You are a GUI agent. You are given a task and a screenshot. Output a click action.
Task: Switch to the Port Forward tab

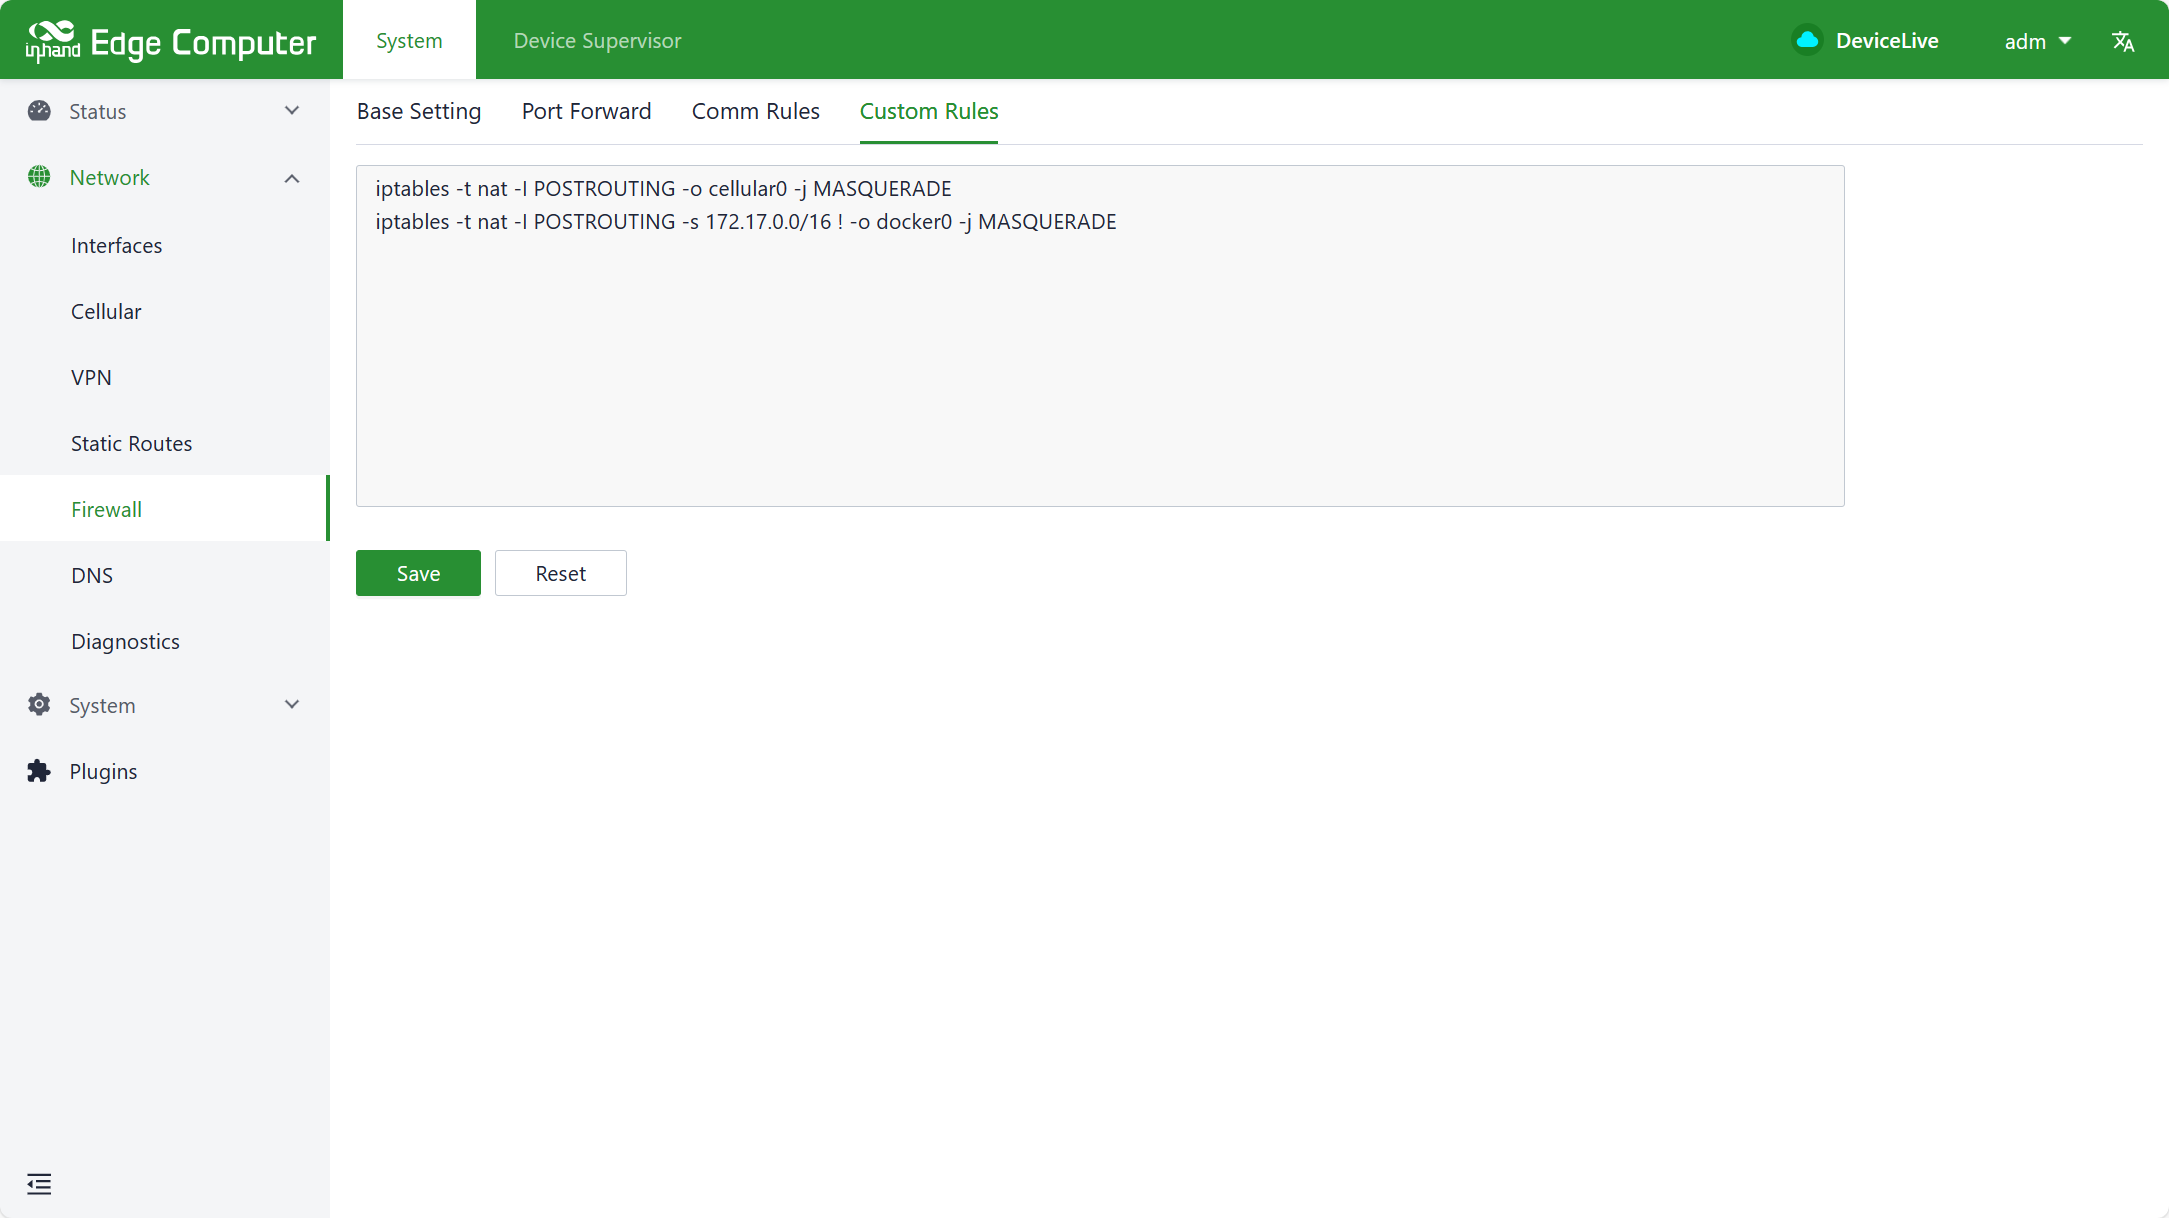point(586,111)
